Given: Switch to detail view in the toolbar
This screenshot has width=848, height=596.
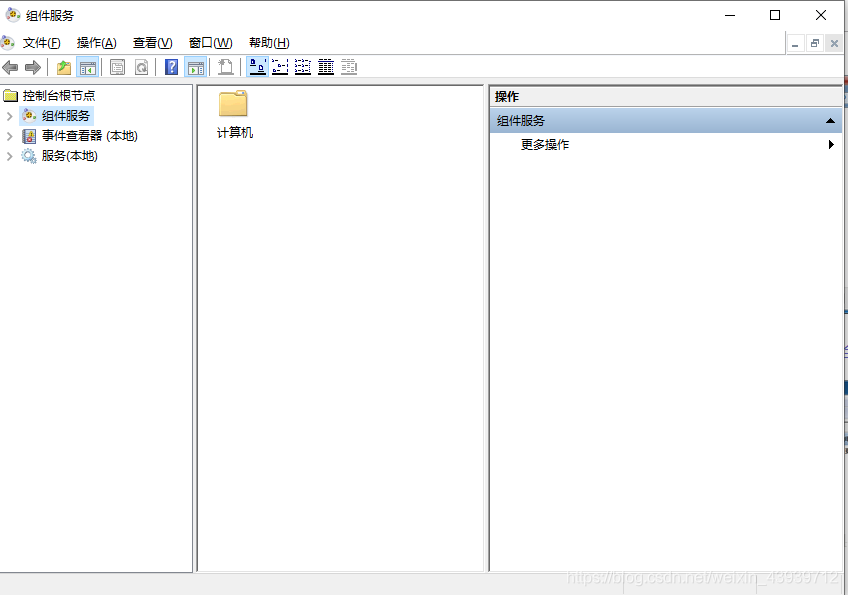Looking at the screenshot, I should (326, 68).
